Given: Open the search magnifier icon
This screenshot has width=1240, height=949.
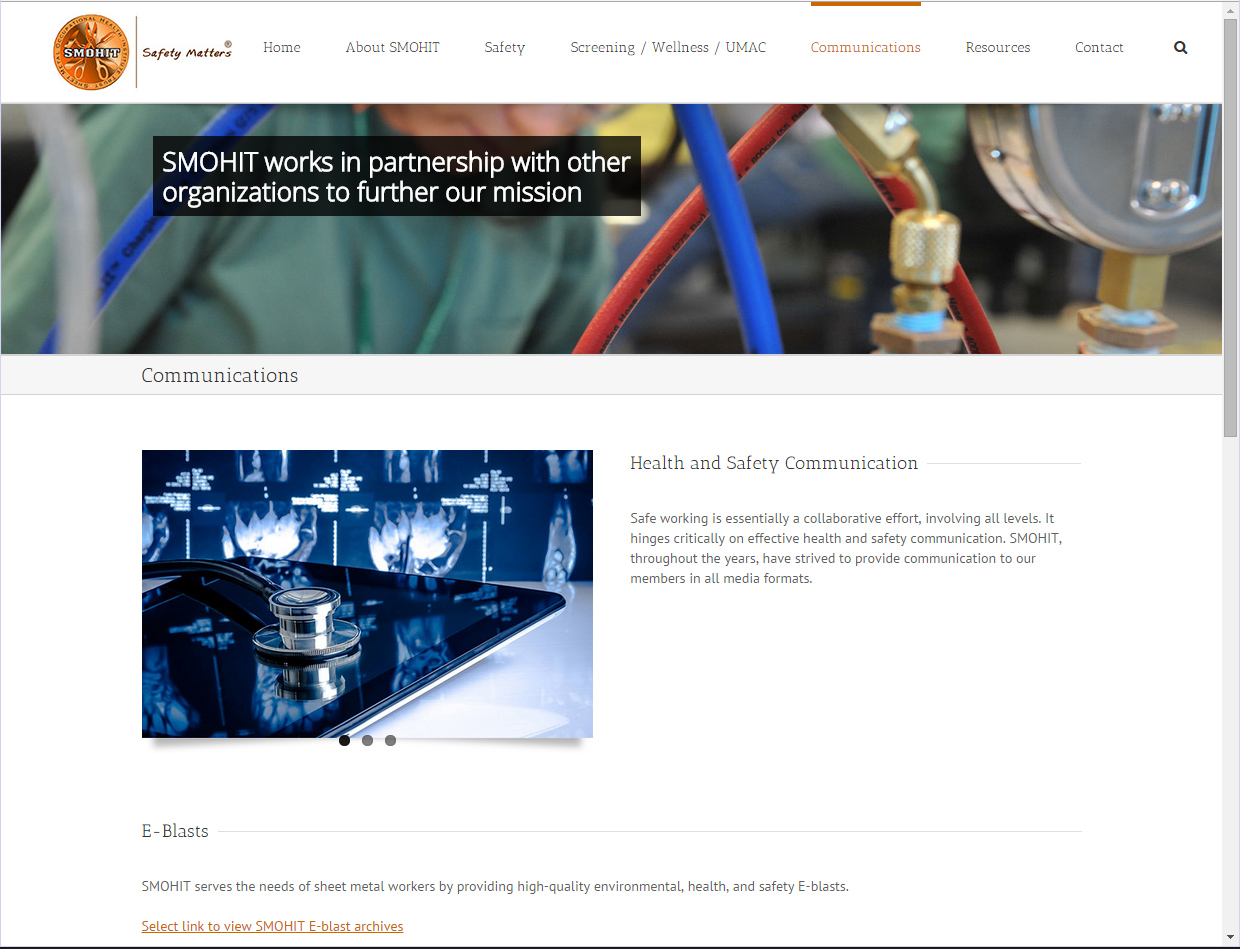Looking at the screenshot, I should click(1180, 47).
